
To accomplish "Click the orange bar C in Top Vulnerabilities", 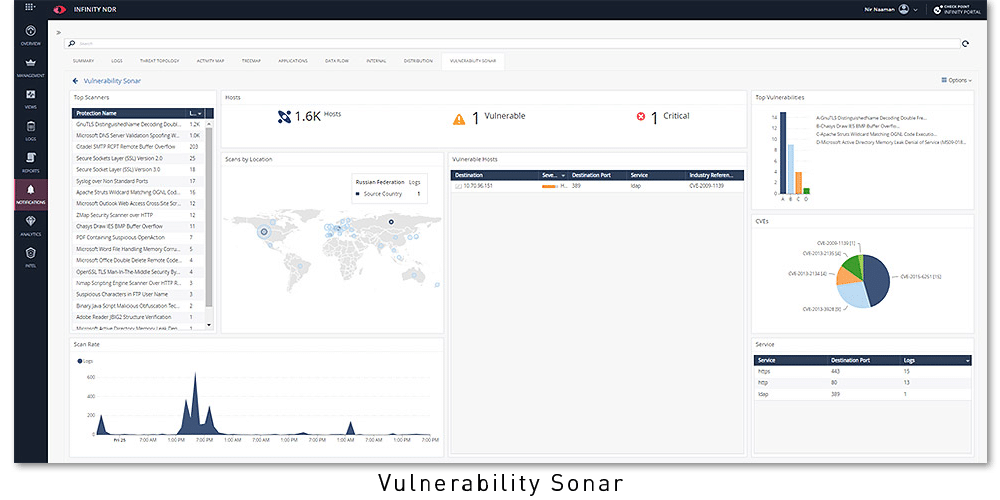I will [798, 183].
